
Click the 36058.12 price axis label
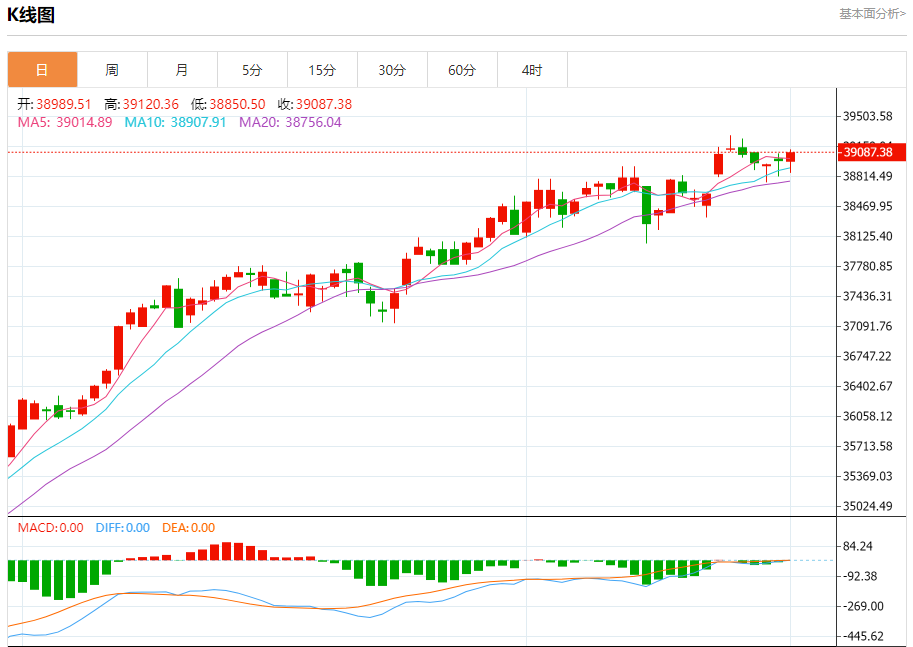868,416
